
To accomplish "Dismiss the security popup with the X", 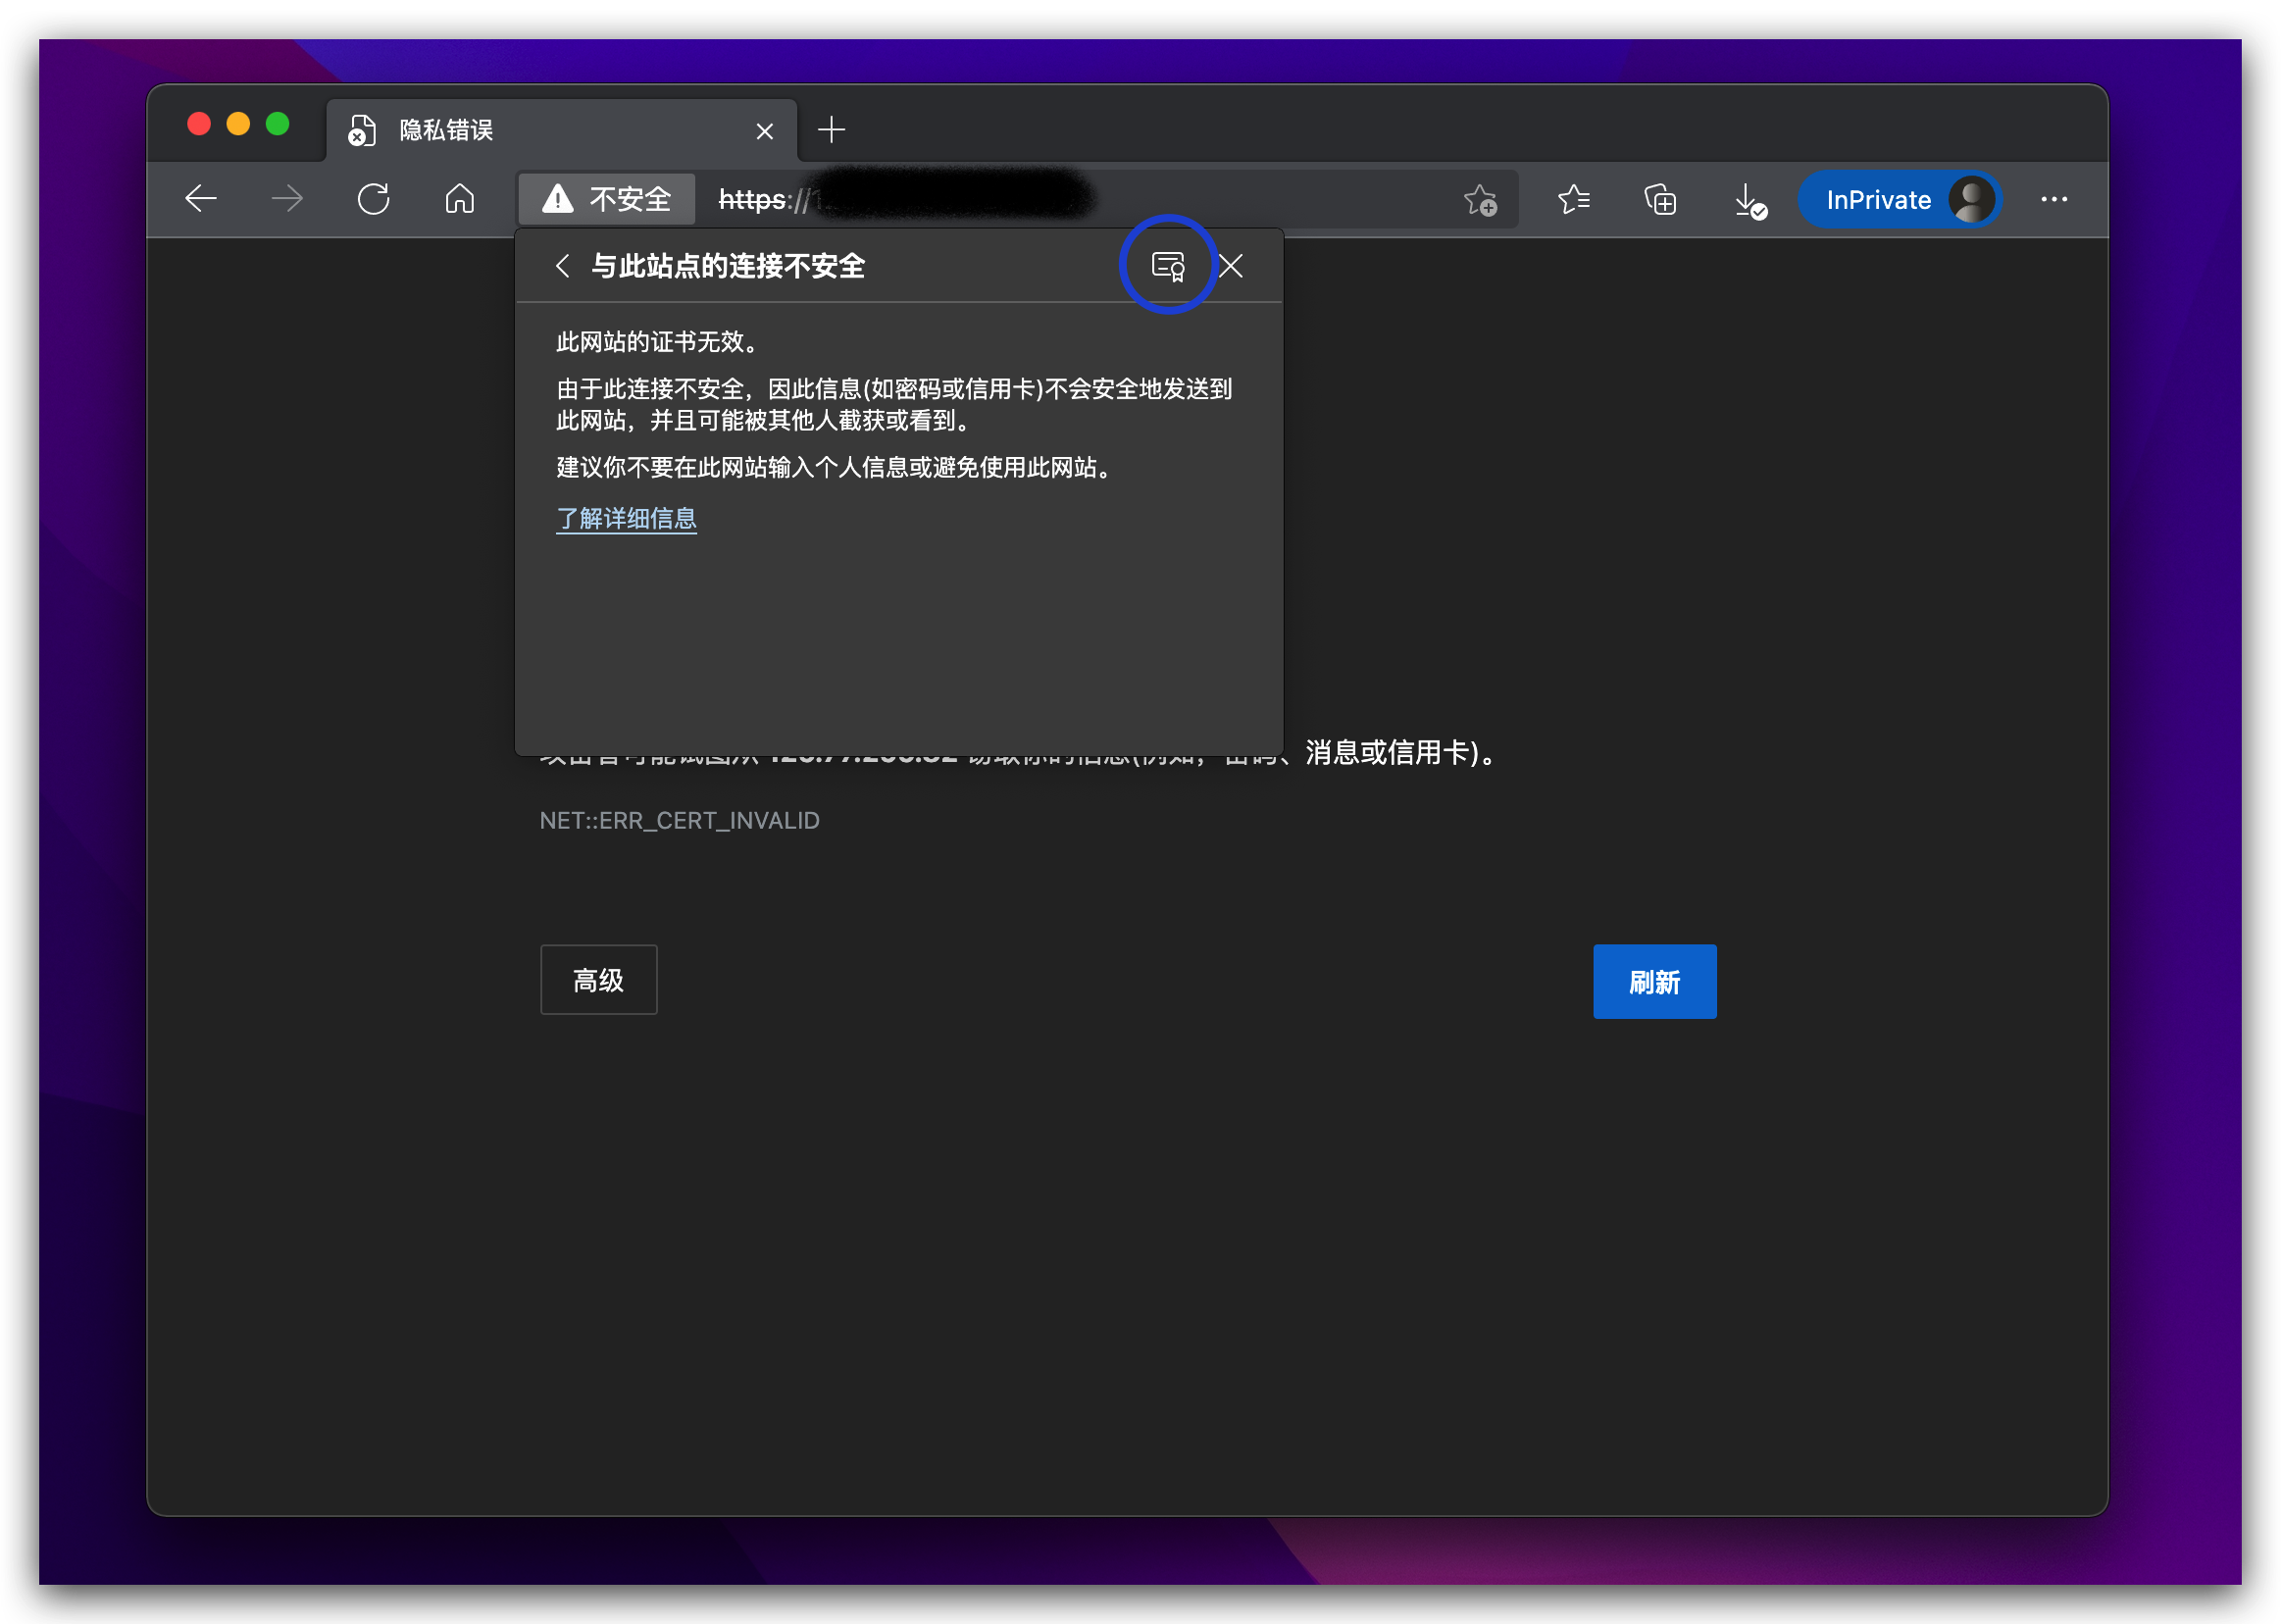I will coord(1231,265).
